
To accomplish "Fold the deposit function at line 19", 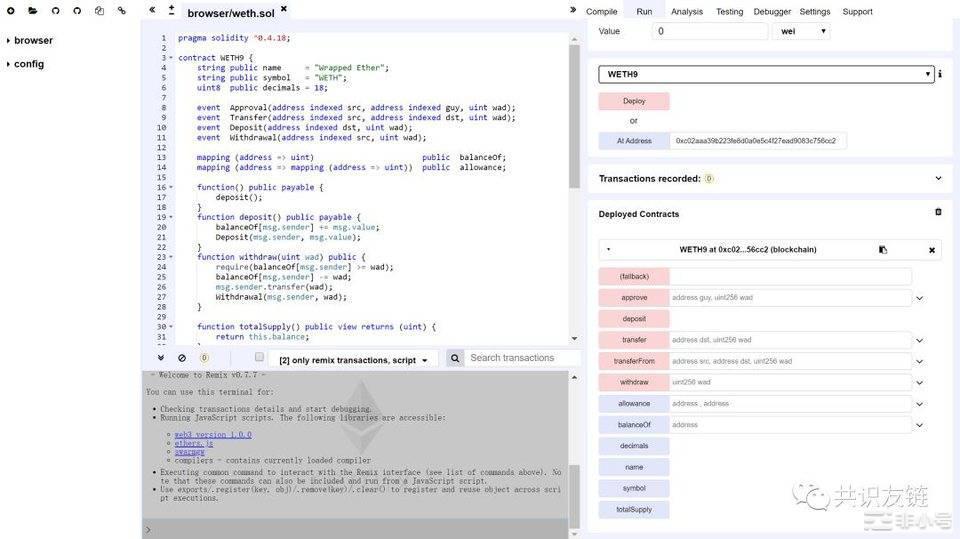I will pyautogui.click(x=171, y=217).
